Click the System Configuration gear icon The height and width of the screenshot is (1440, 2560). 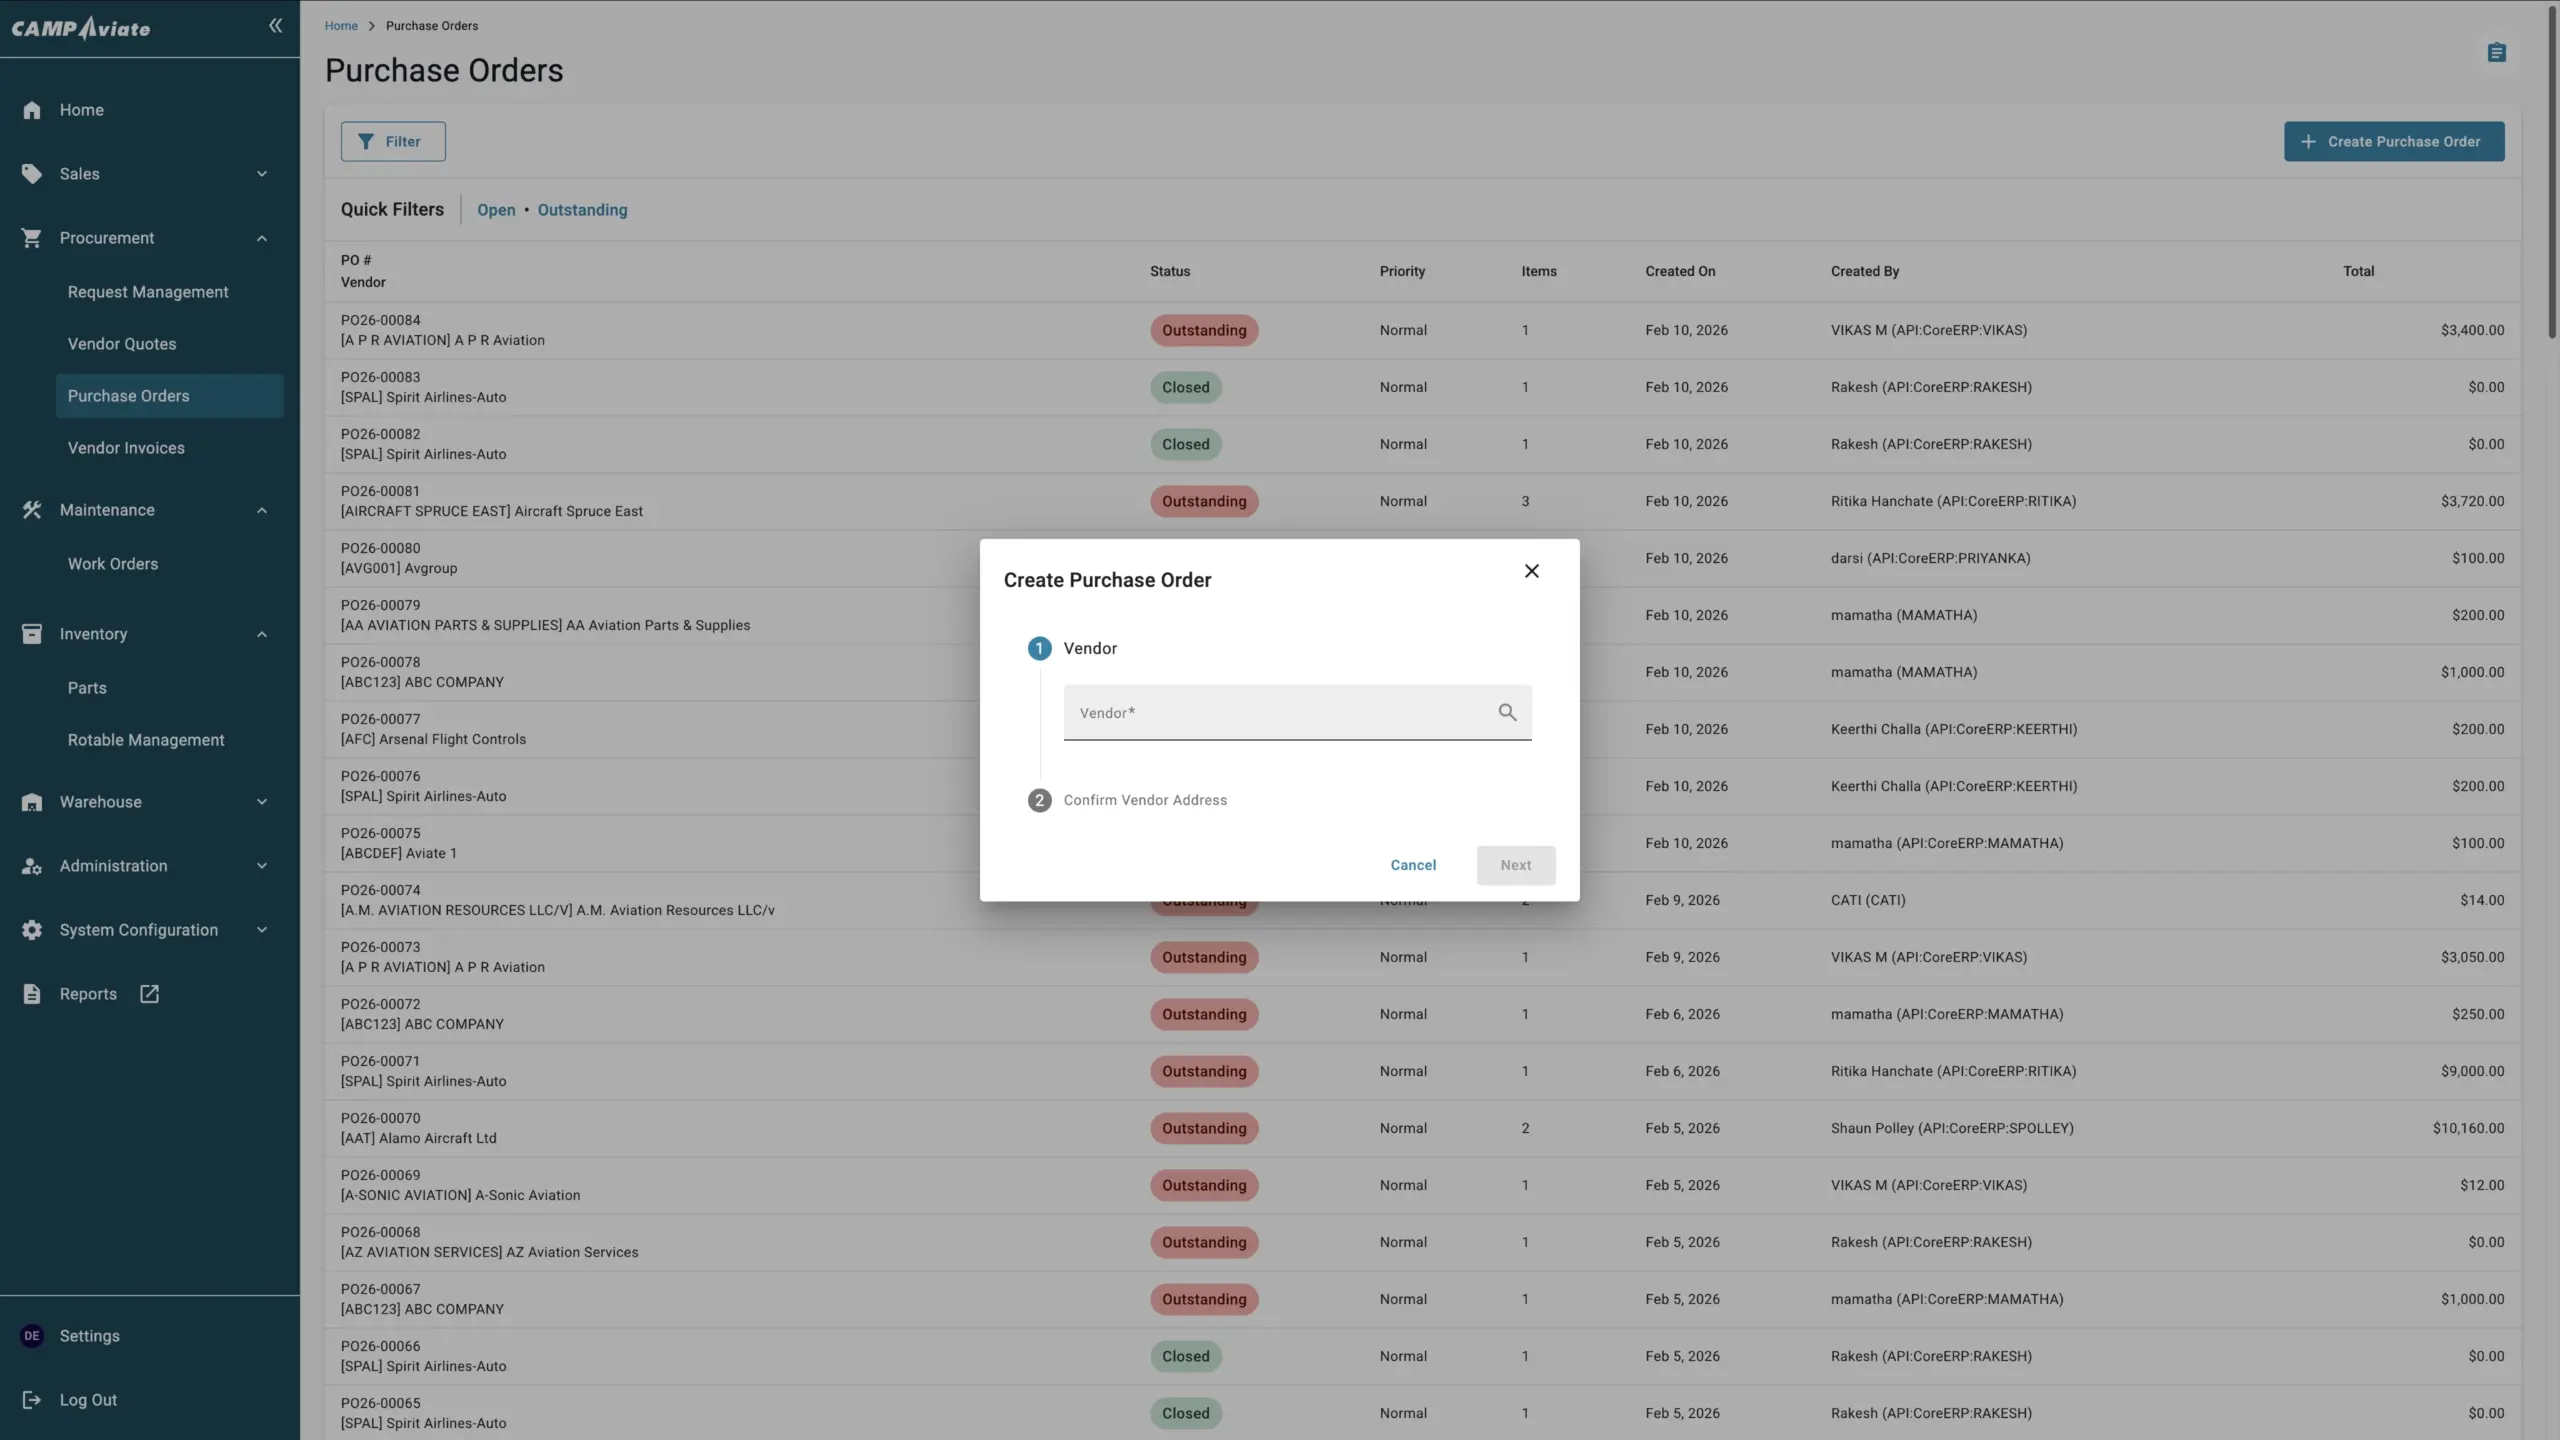[32, 930]
